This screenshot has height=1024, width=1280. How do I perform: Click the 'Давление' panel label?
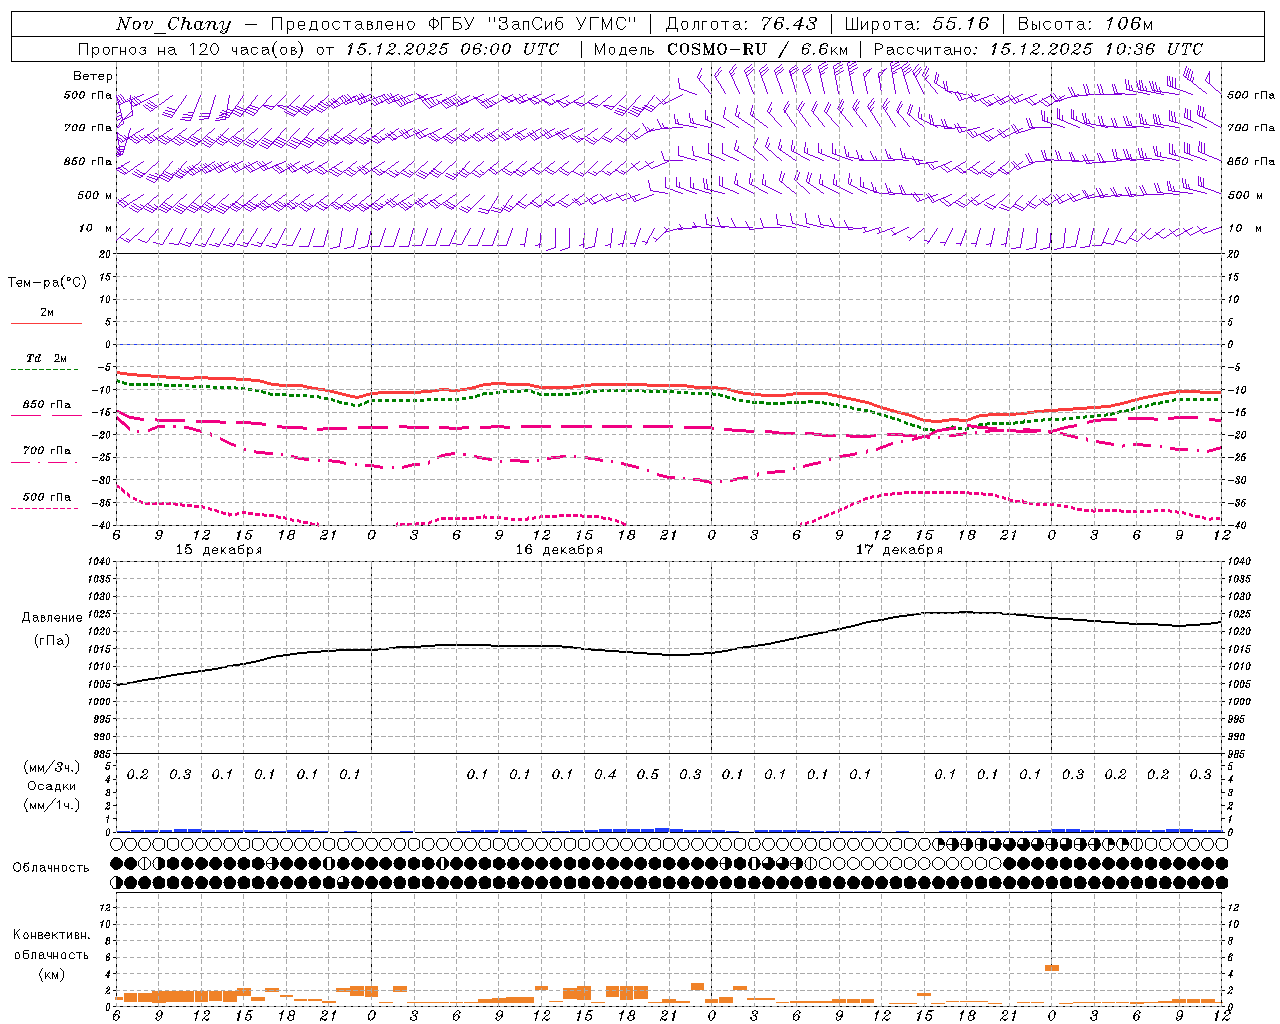52,618
